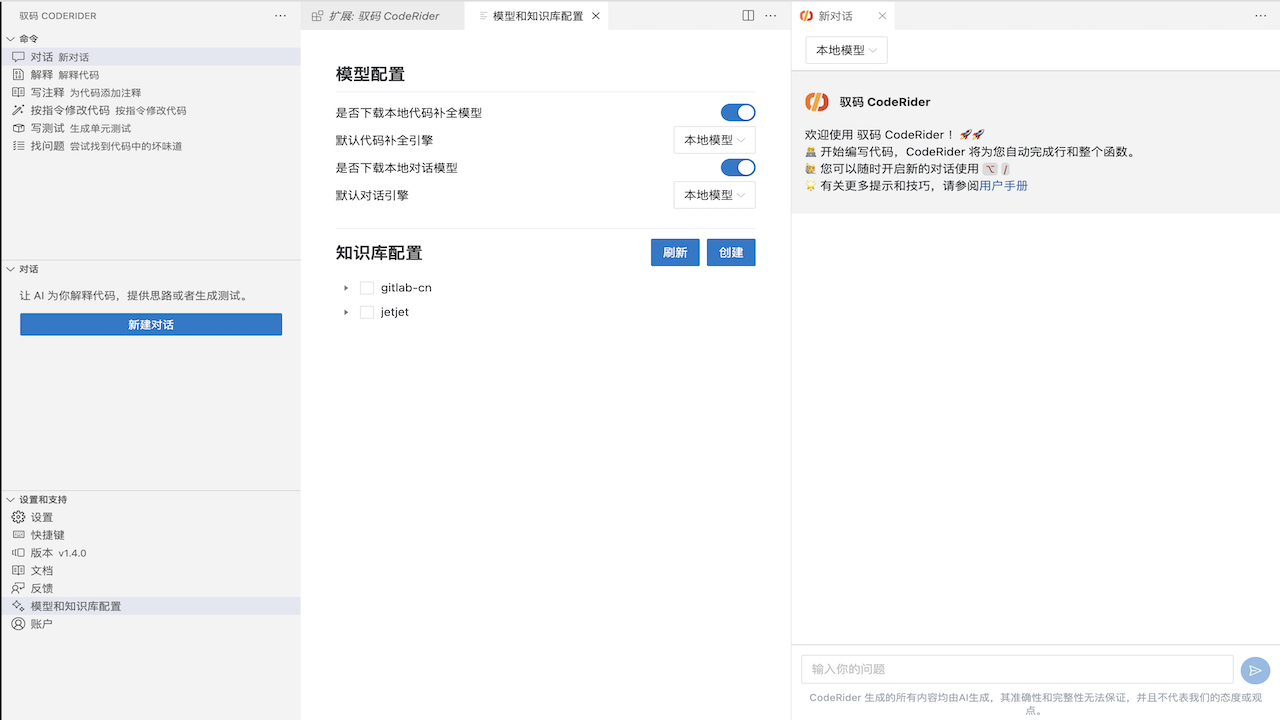The width and height of the screenshot is (1280, 720).
Task: Expand the jetjet tree node
Action: click(346, 312)
